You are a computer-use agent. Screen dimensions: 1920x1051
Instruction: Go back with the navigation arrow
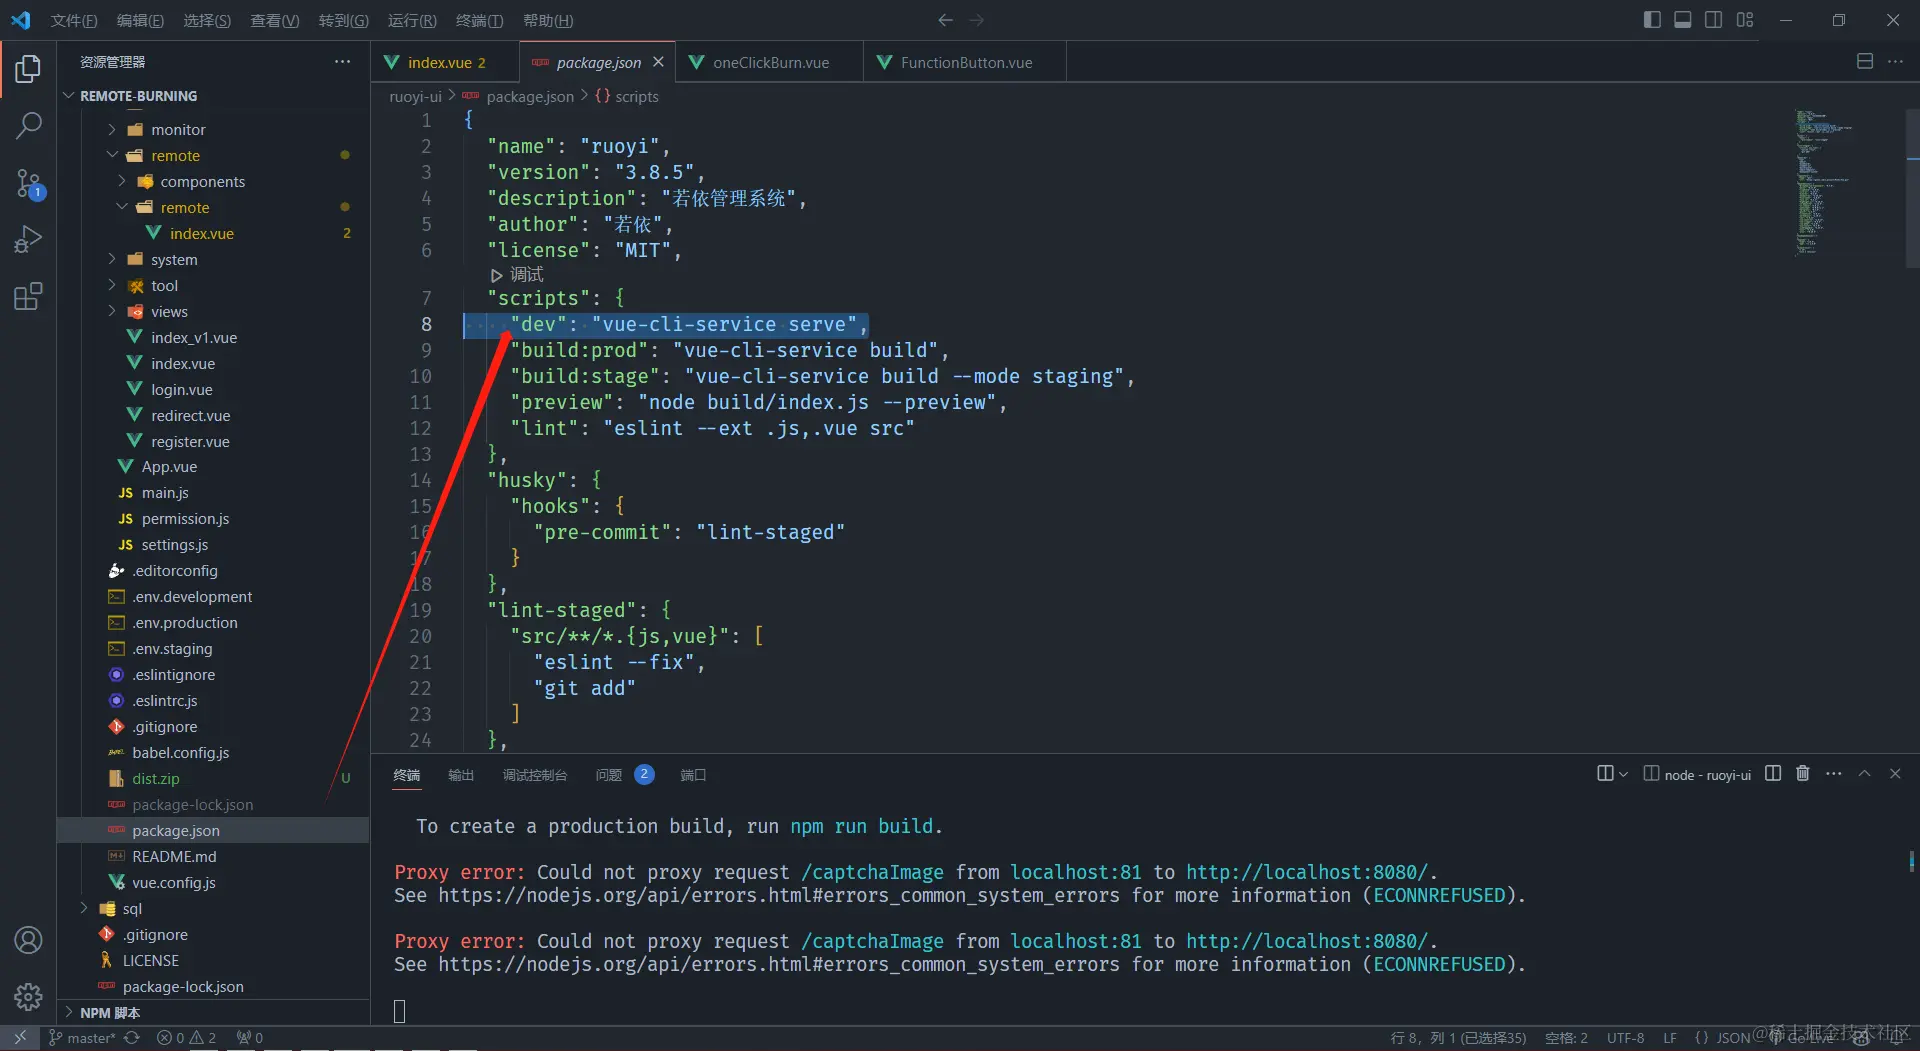[945, 20]
